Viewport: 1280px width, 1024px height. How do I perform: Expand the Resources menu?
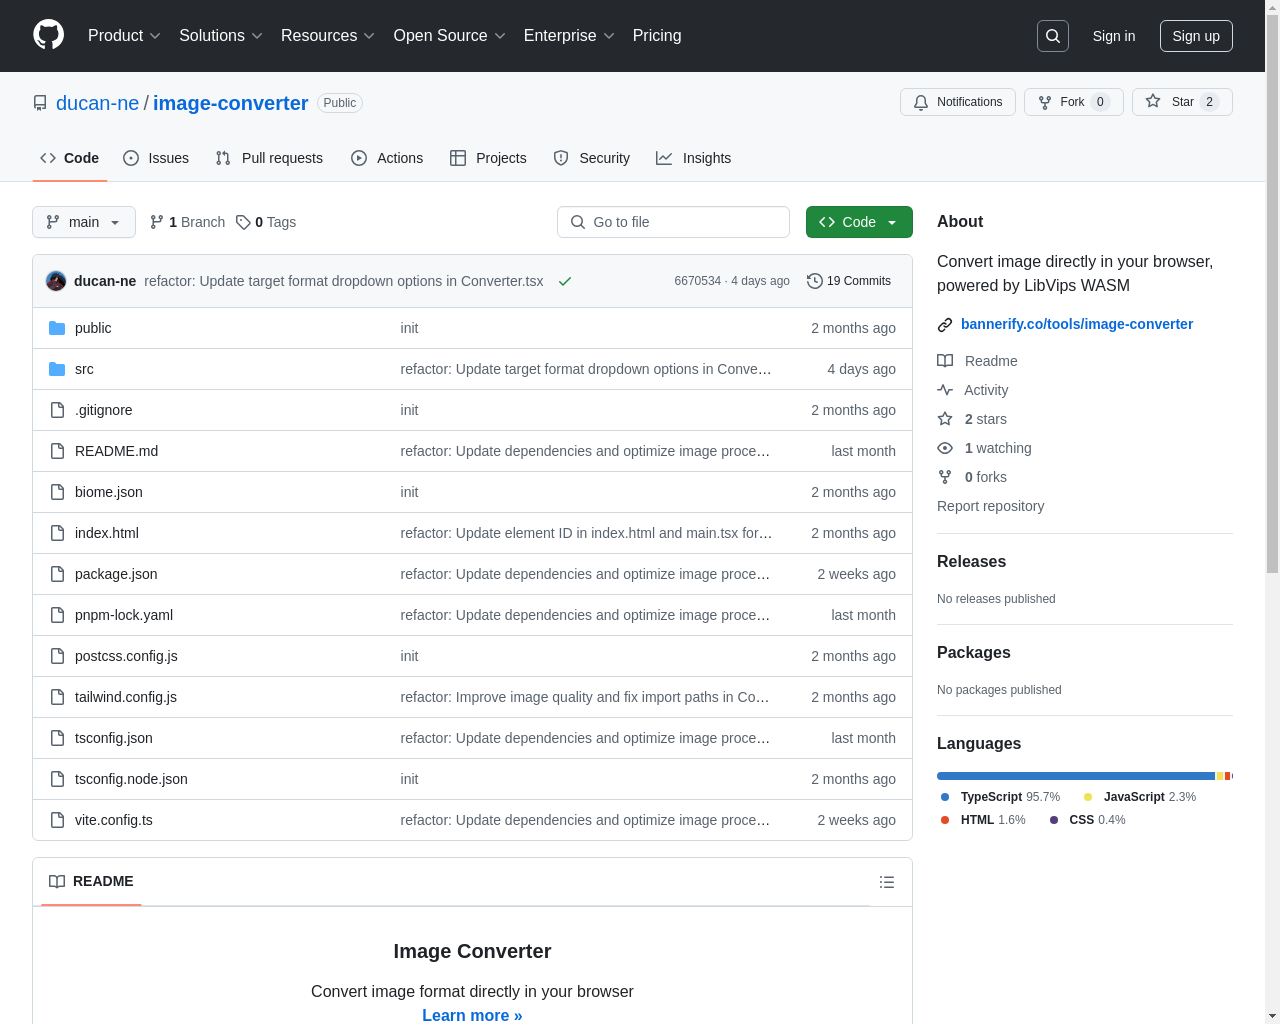[x=328, y=36]
